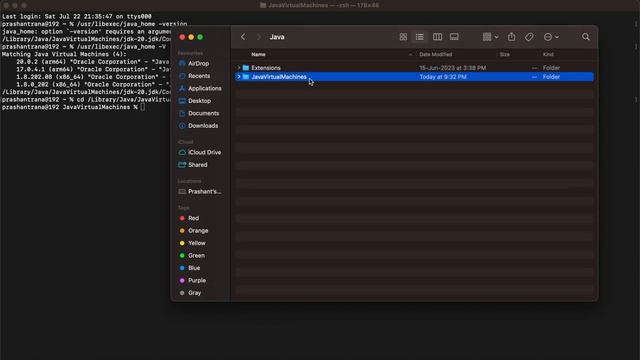Select the JavaVirtualMachines folder row
Screen dimensions: 640x360
click(414, 77)
